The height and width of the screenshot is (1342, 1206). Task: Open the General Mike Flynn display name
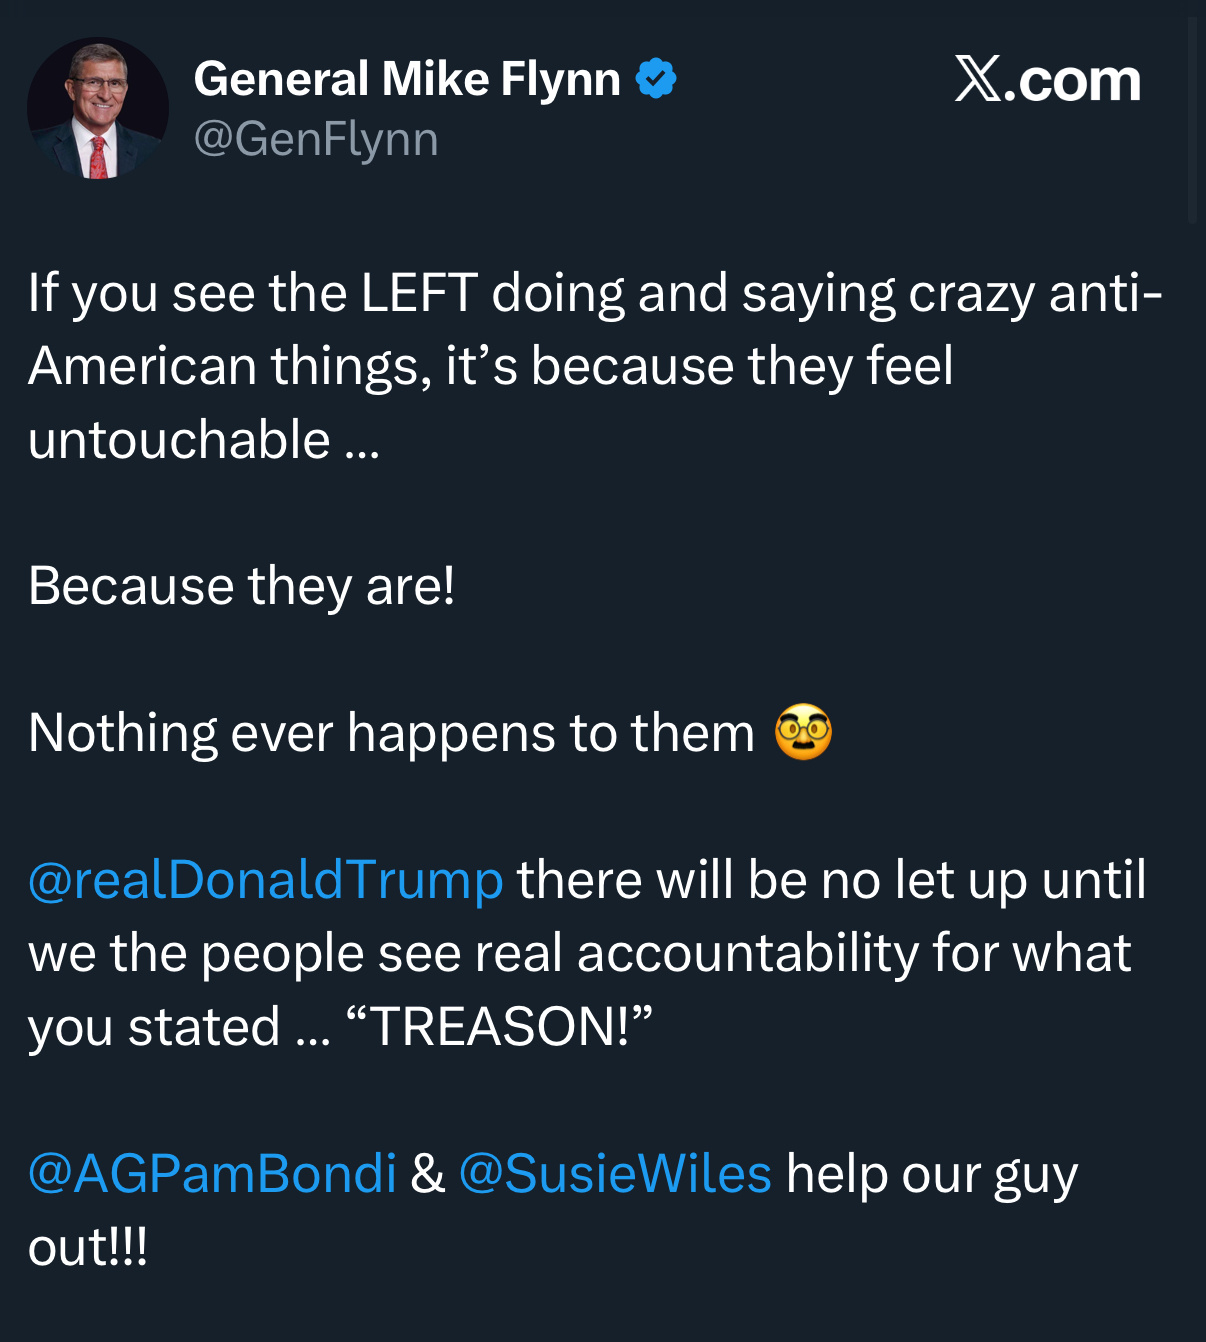click(x=407, y=79)
